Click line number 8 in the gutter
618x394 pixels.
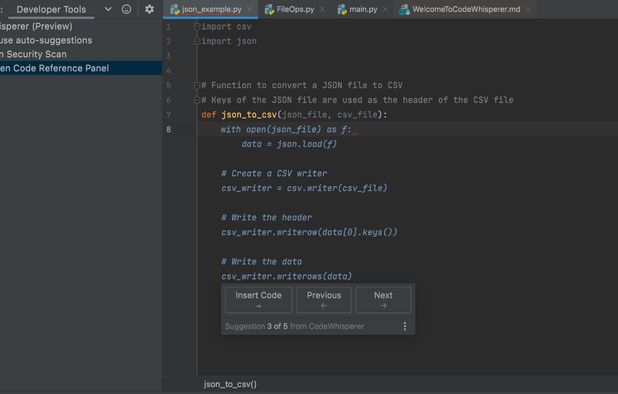coord(168,129)
